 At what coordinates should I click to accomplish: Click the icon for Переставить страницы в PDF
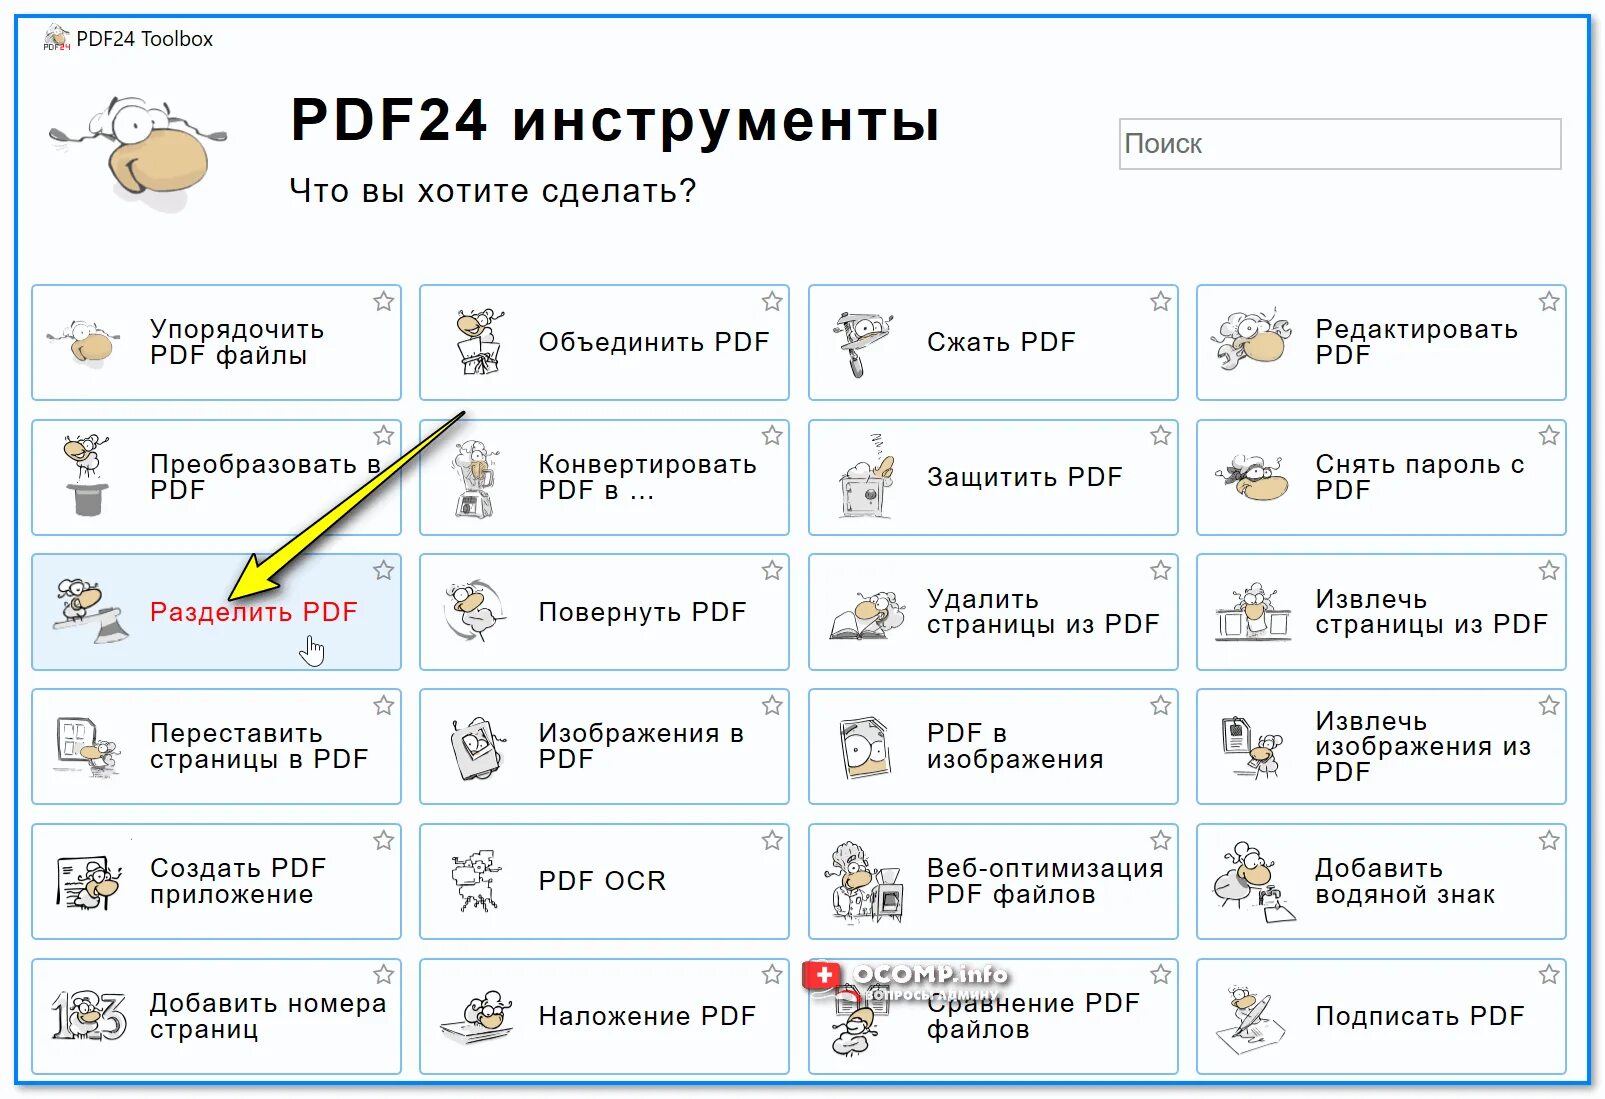pos(87,746)
